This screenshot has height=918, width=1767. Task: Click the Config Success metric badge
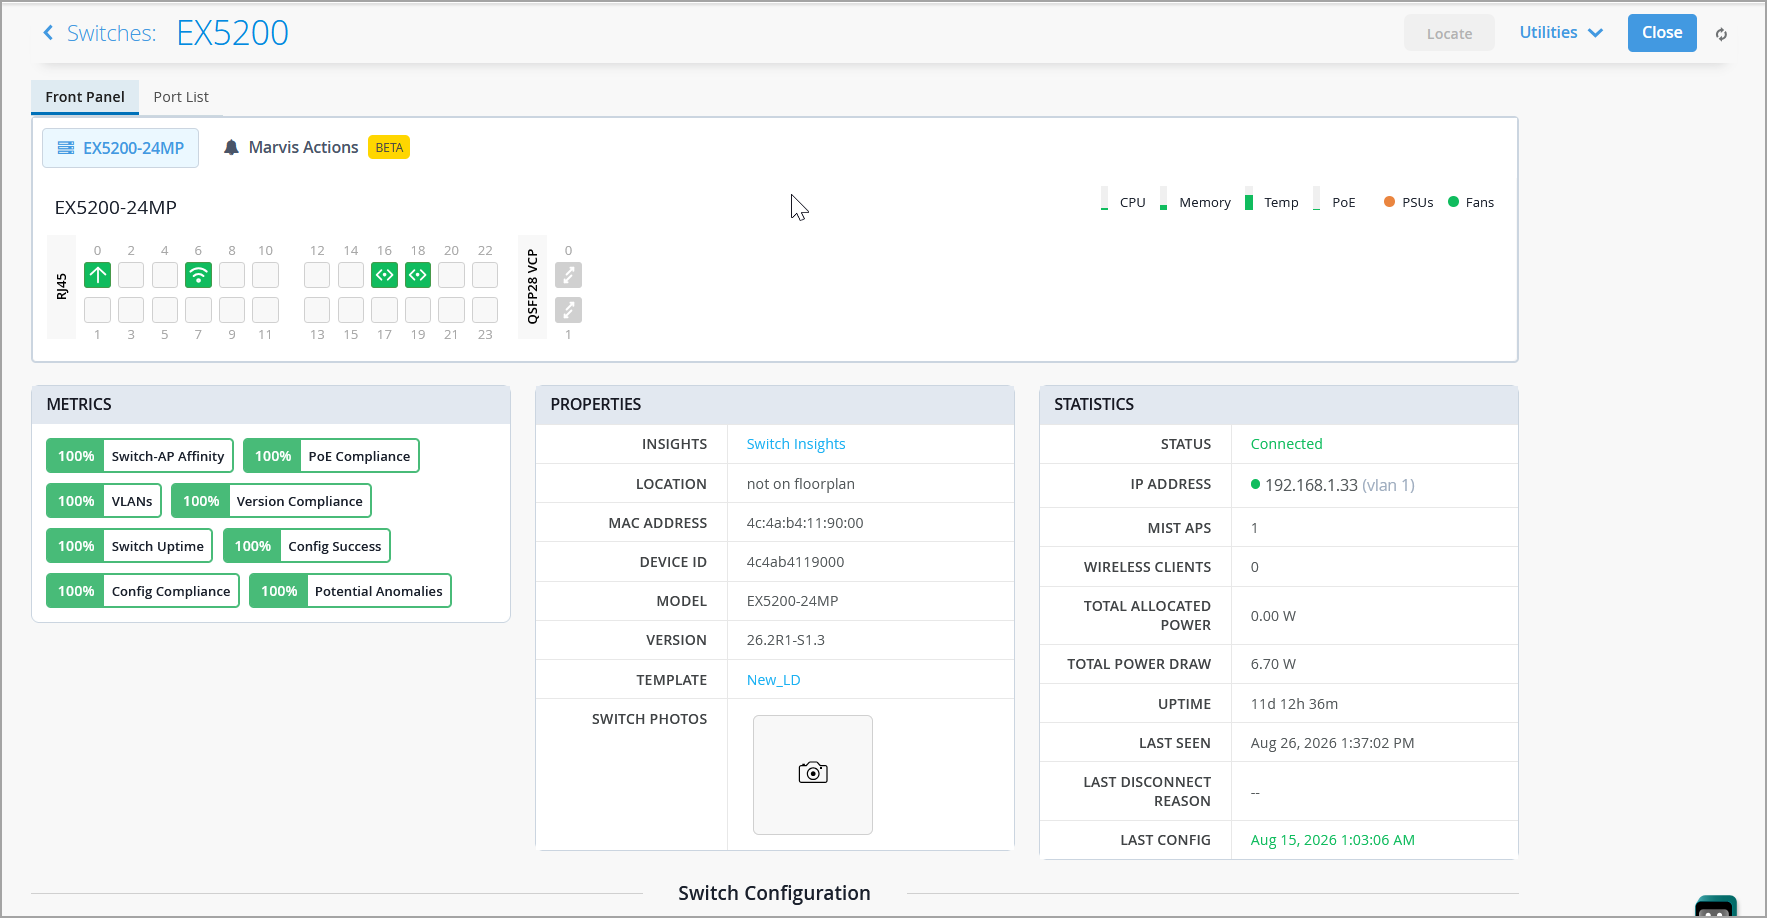[x=307, y=546]
